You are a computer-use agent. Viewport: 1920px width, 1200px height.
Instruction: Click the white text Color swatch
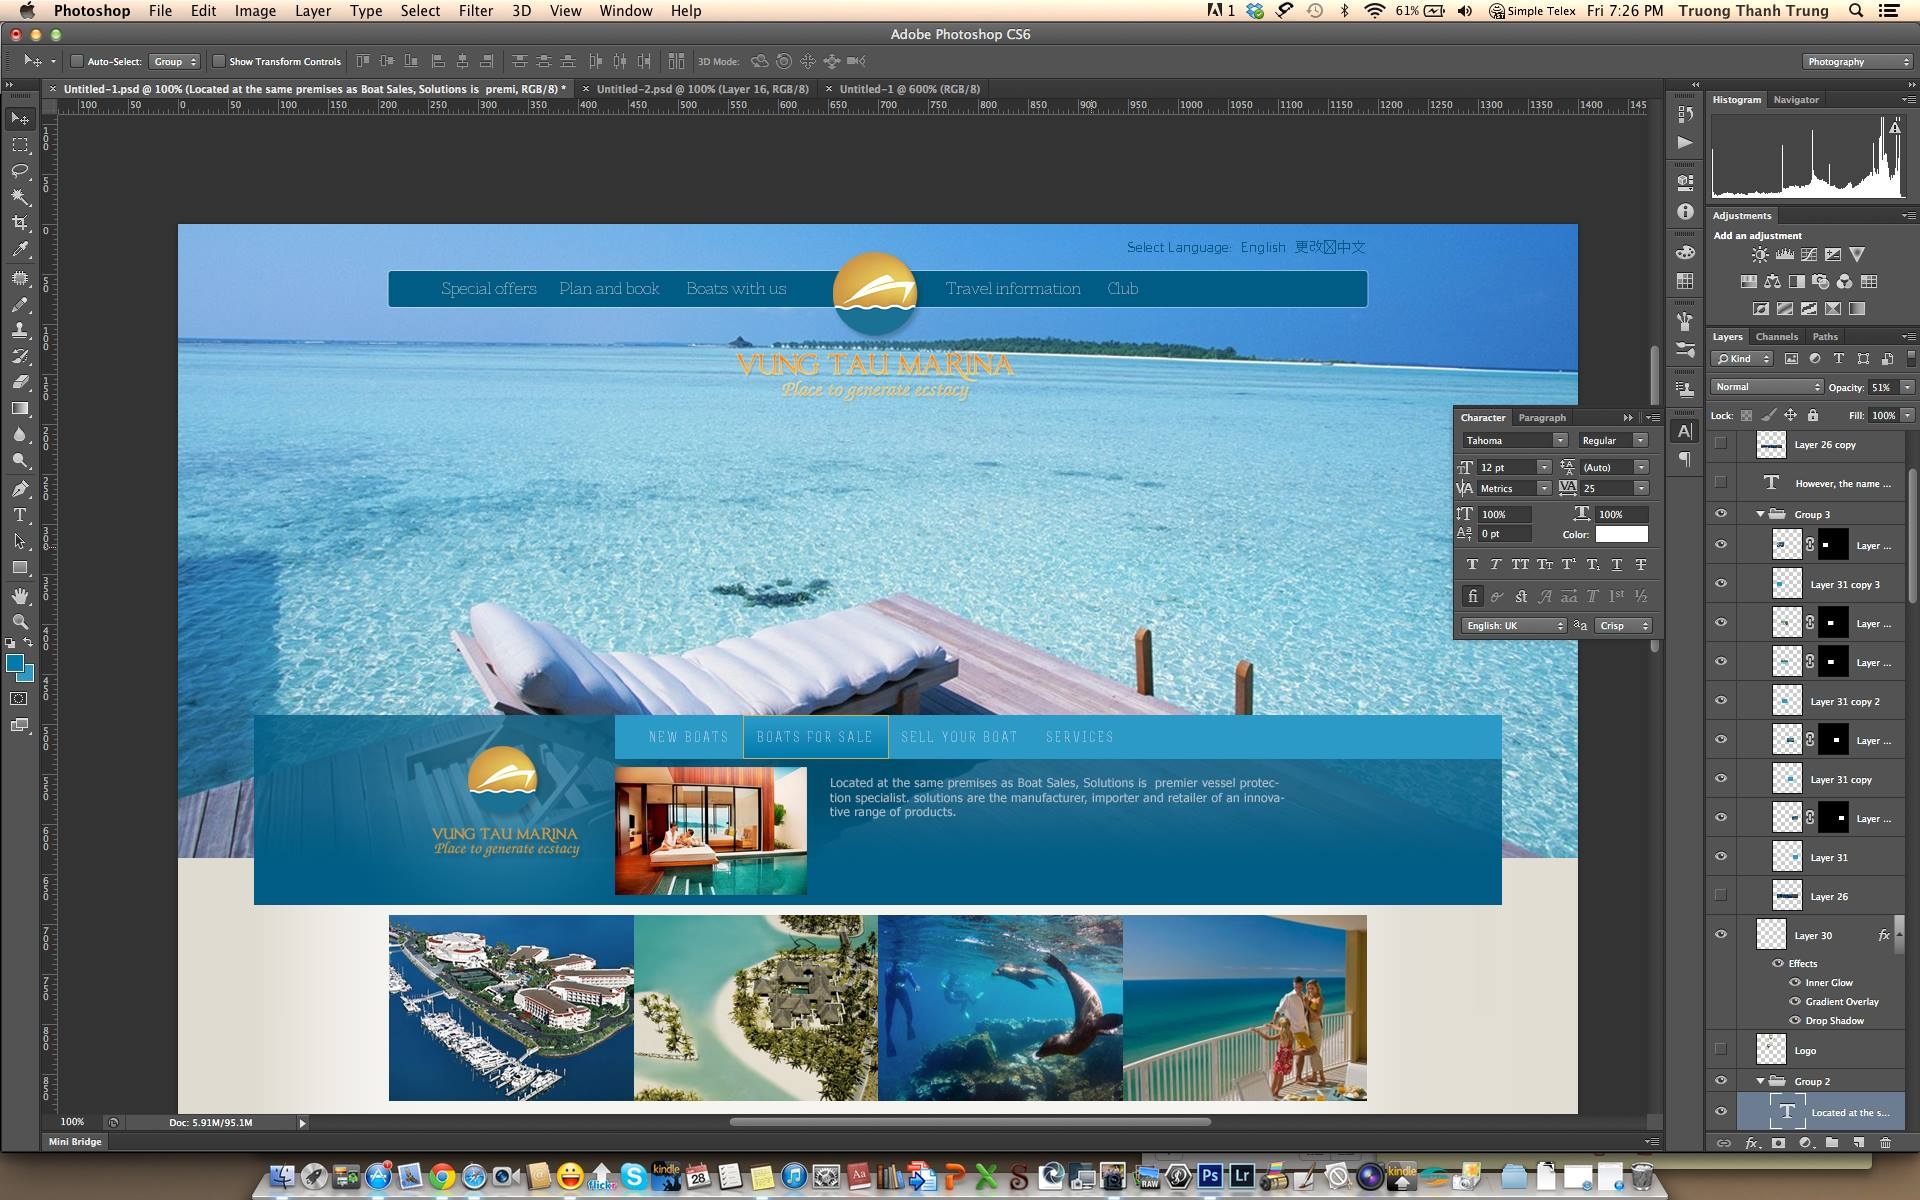(x=1621, y=535)
